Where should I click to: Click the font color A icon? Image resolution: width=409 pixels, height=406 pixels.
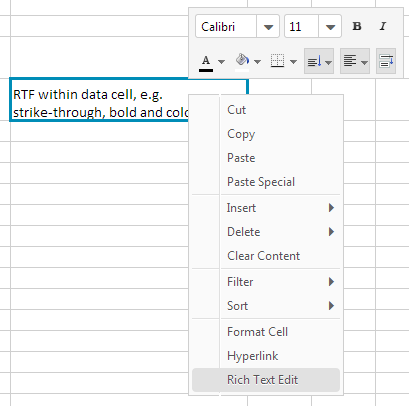pyautogui.click(x=206, y=60)
